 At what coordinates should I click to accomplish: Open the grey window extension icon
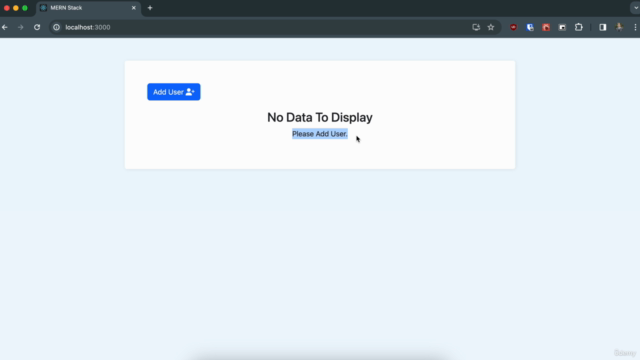[x=562, y=27]
